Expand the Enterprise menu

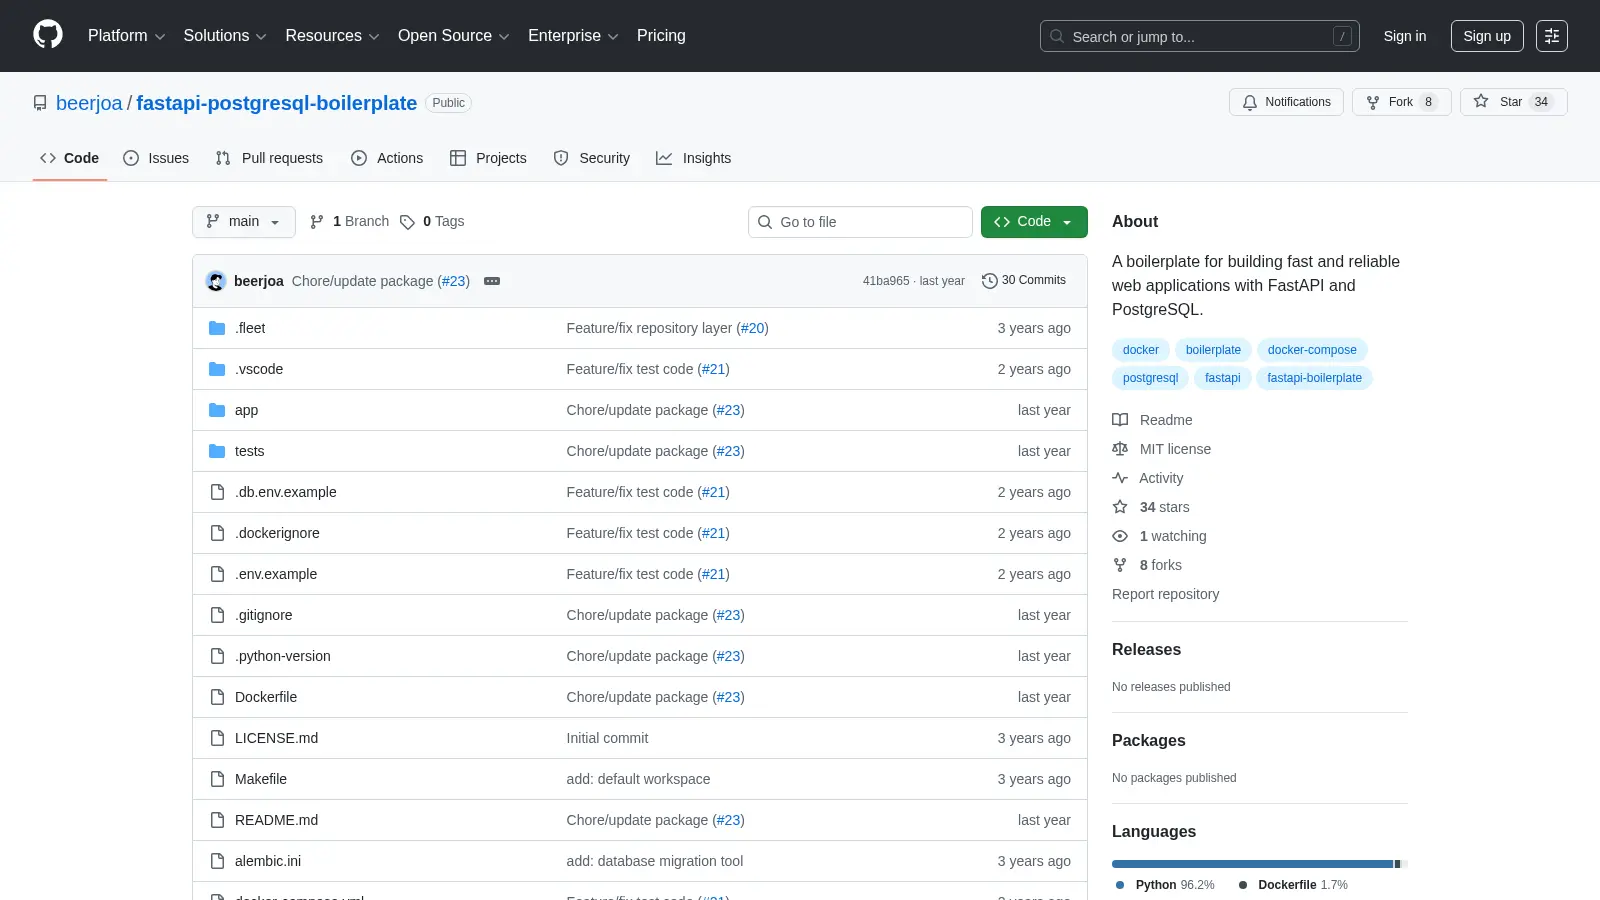(573, 36)
